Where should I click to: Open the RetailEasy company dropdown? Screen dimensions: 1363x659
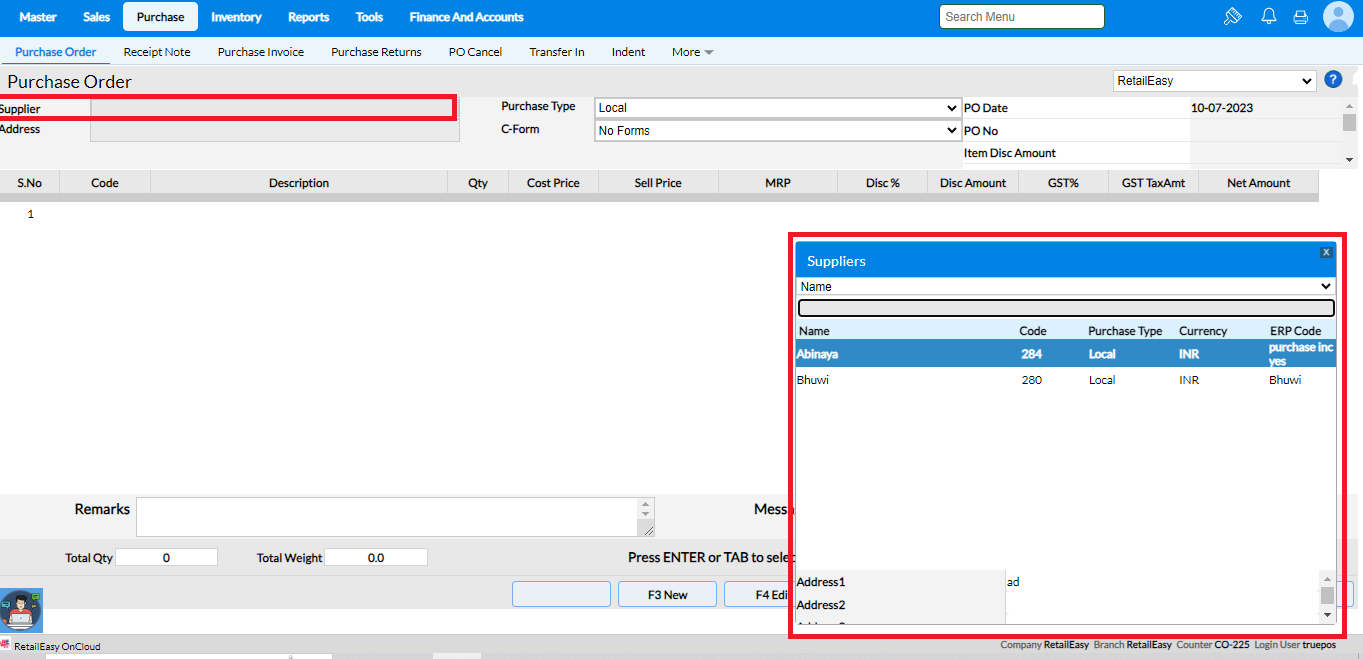click(1215, 81)
